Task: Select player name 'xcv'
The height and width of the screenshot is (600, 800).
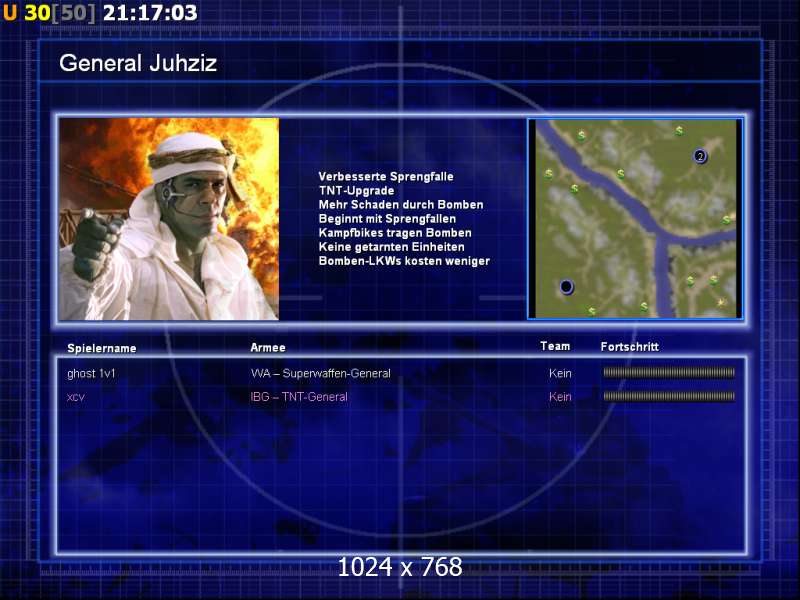Action: coord(76,397)
